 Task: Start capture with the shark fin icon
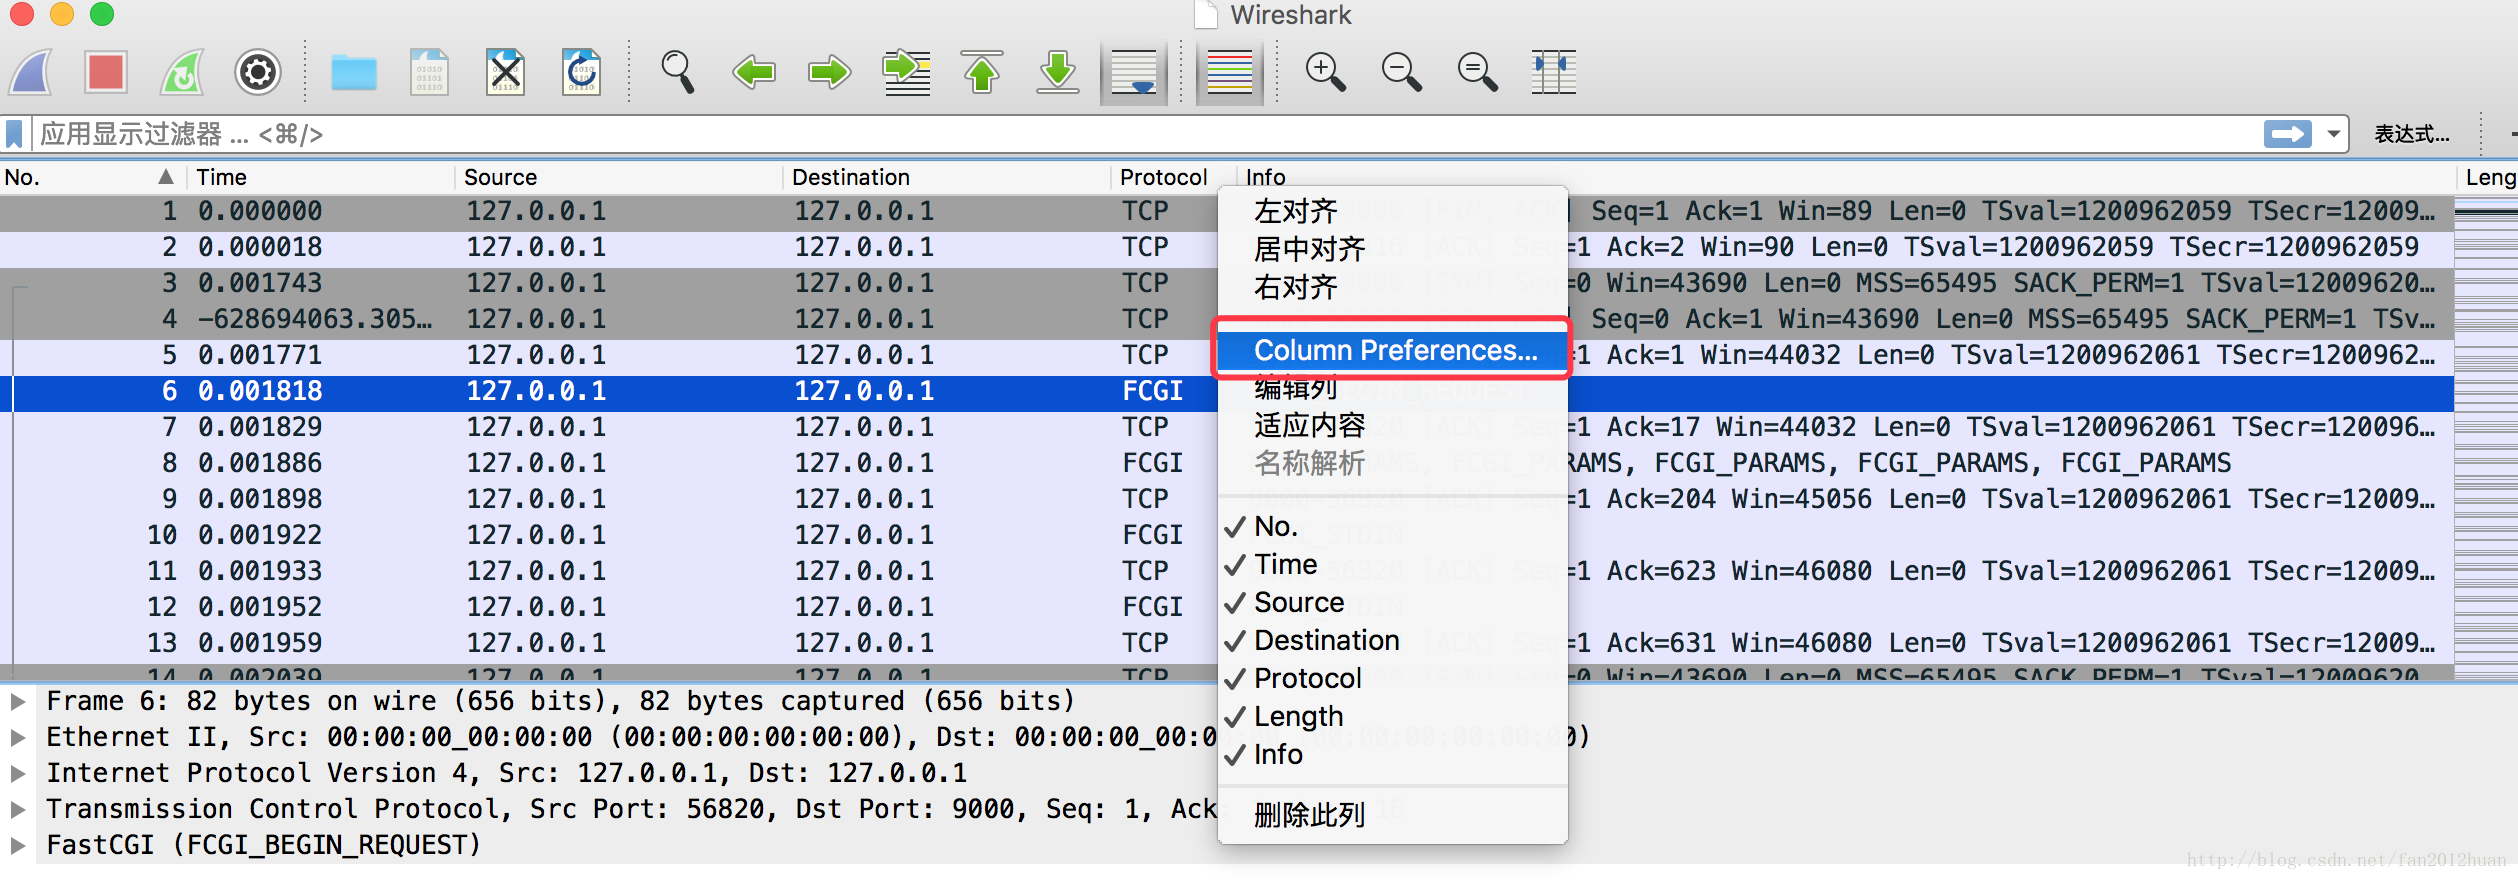click(x=31, y=72)
